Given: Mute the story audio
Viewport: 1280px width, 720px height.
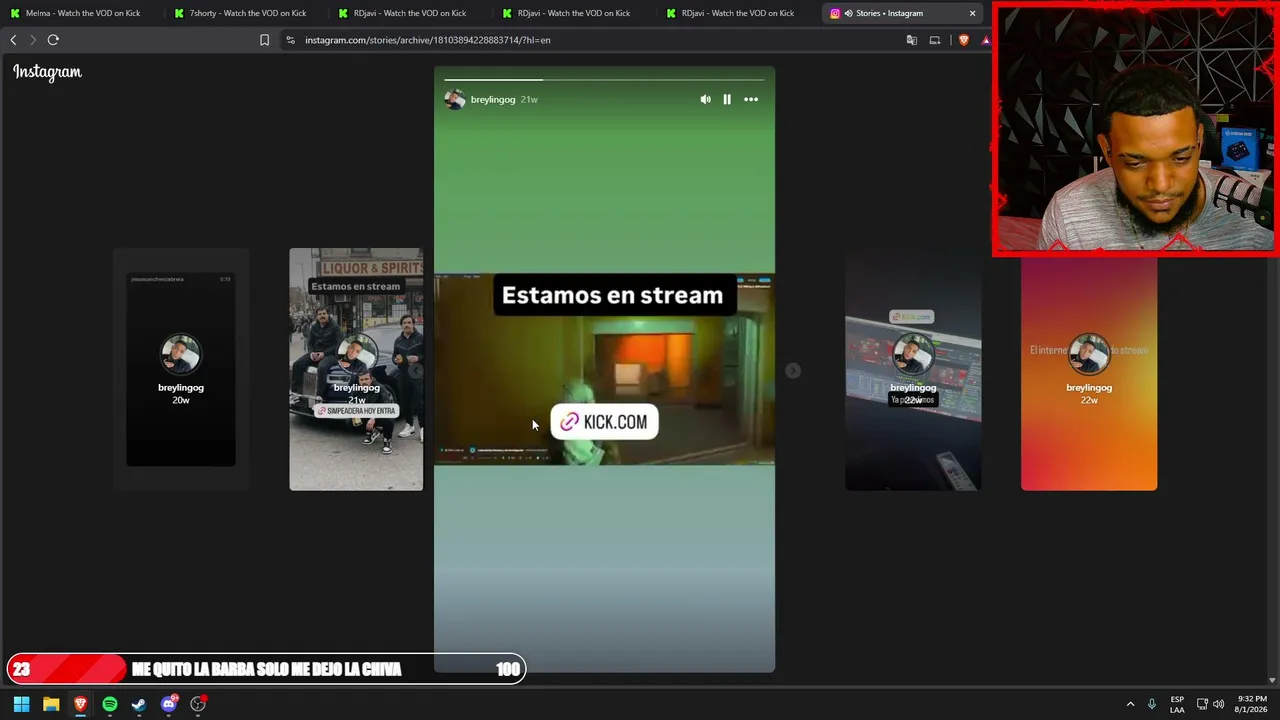Looking at the screenshot, I should pos(705,99).
